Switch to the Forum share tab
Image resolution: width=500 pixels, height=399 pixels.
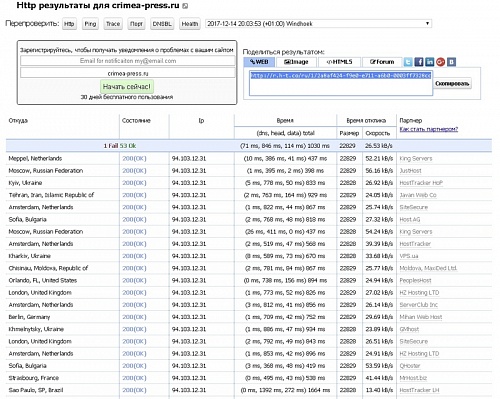click(x=382, y=62)
